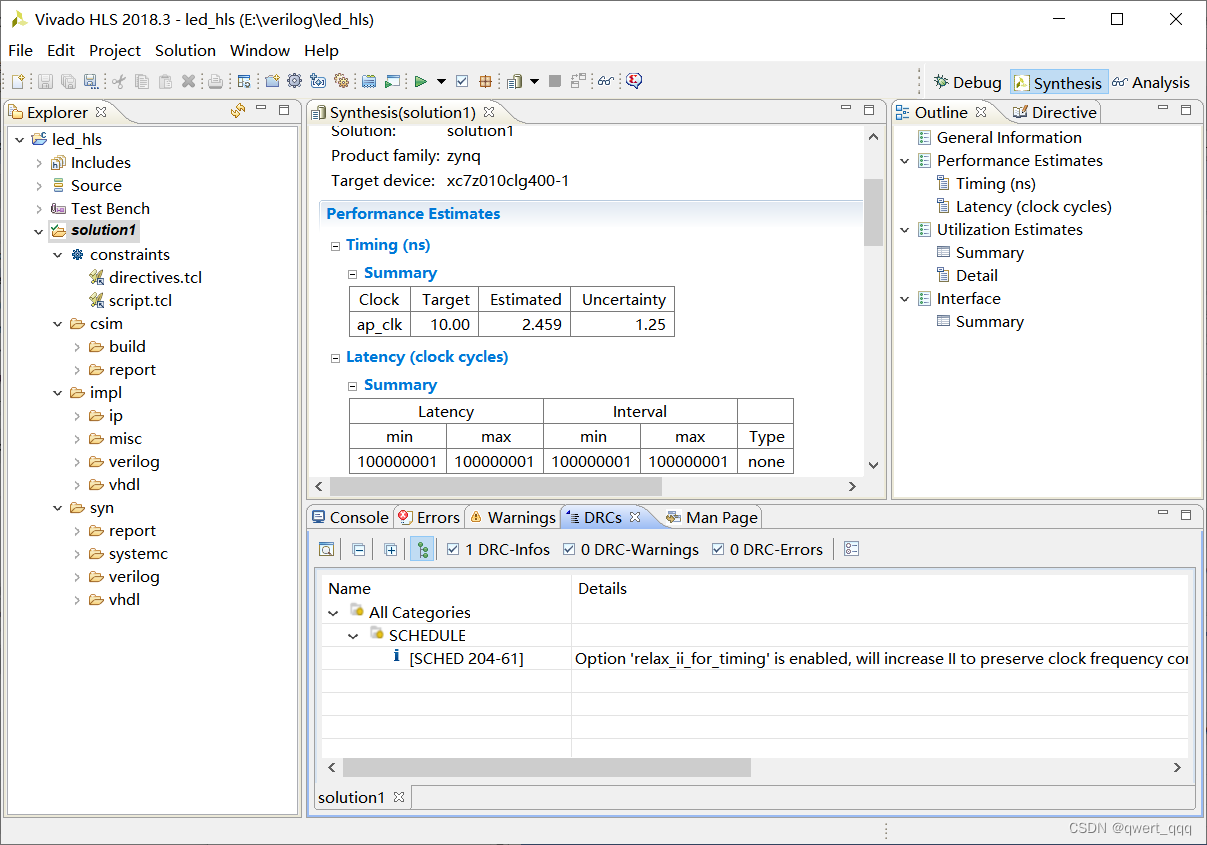1207x845 pixels.
Task: Click the Cut scissors toolbar icon
Action: pyautogui.click(x=118, y=81)
